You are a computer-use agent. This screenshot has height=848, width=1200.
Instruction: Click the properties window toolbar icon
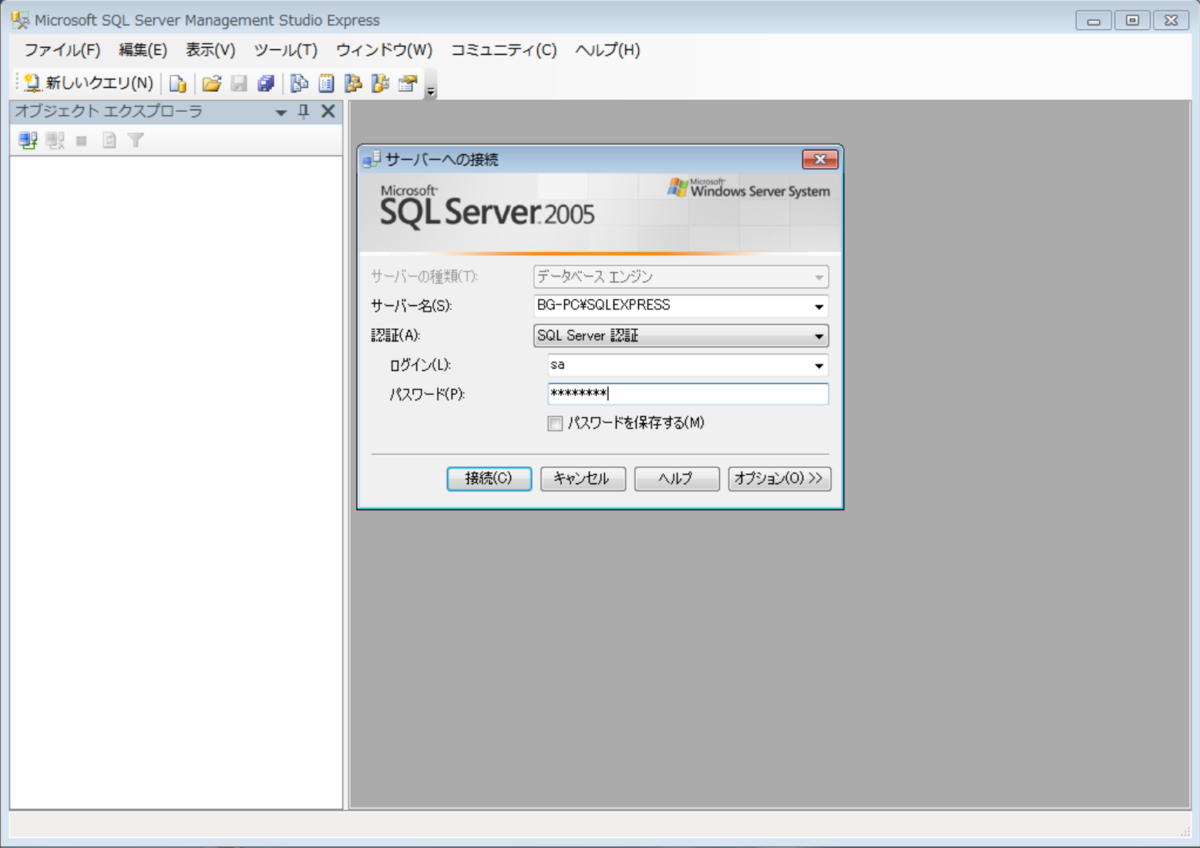tap(407, 84)
